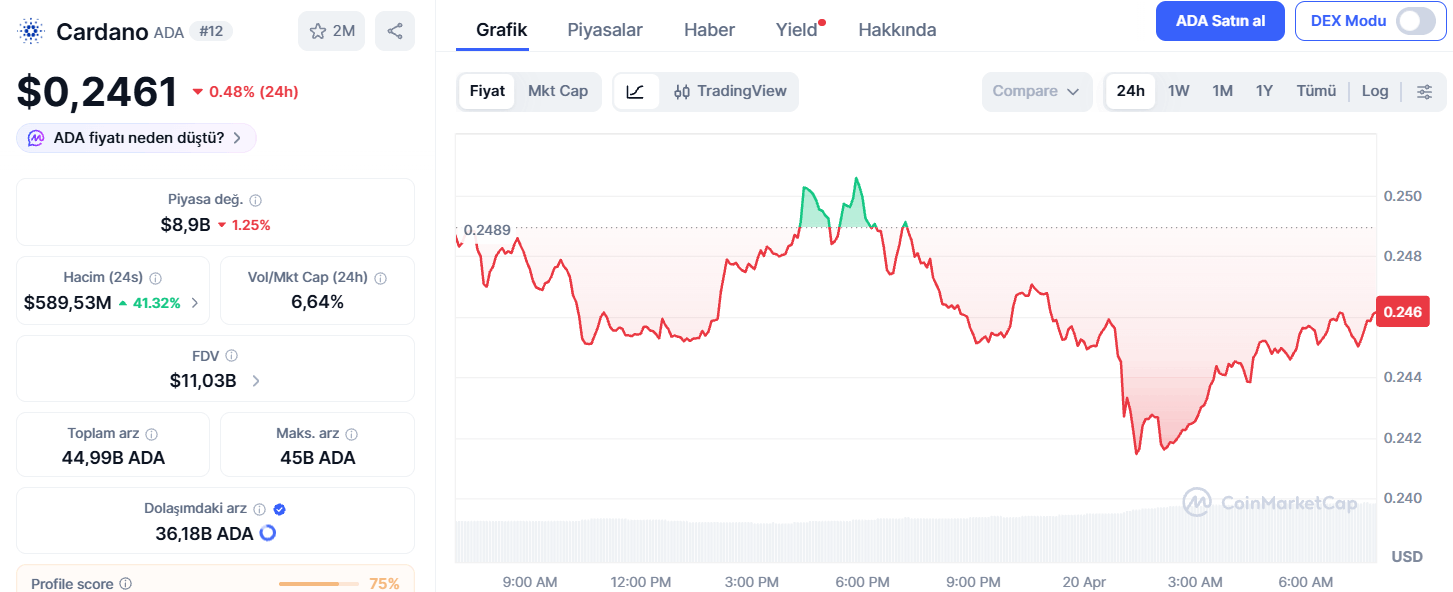Screen dimensions: 1453x592
Task: Click the $589,53M volume value
Action: coord(67,302)
